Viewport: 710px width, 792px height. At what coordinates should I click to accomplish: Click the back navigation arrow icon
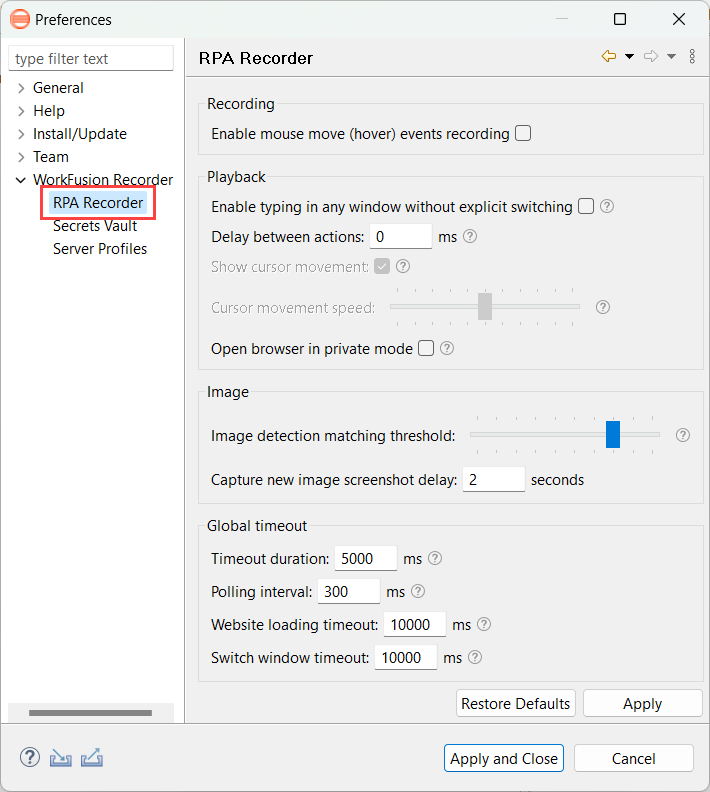click(609, 56)
